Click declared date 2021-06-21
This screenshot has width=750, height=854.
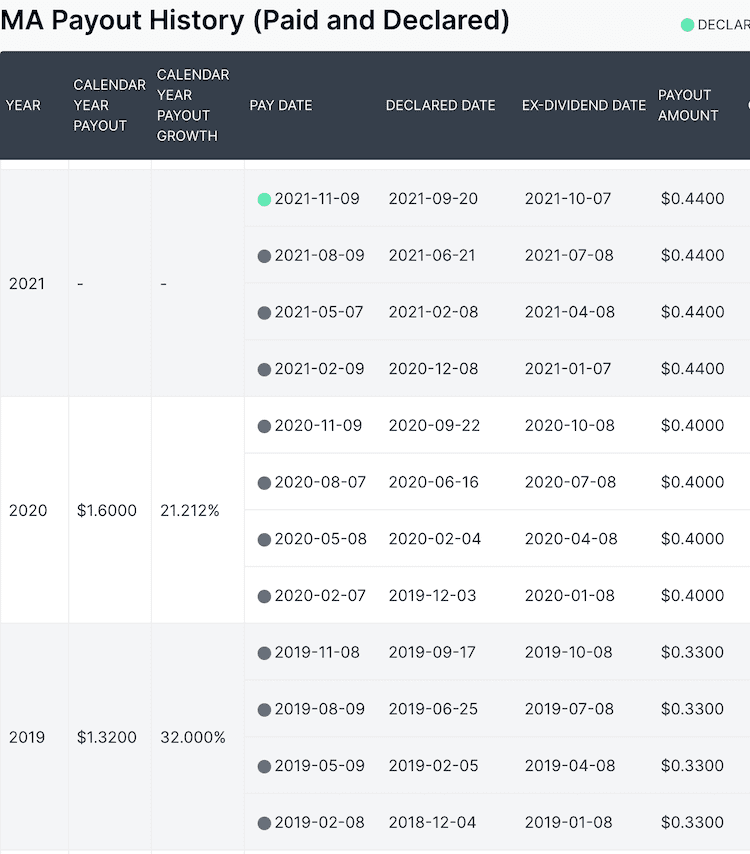(x=432, y=255)
